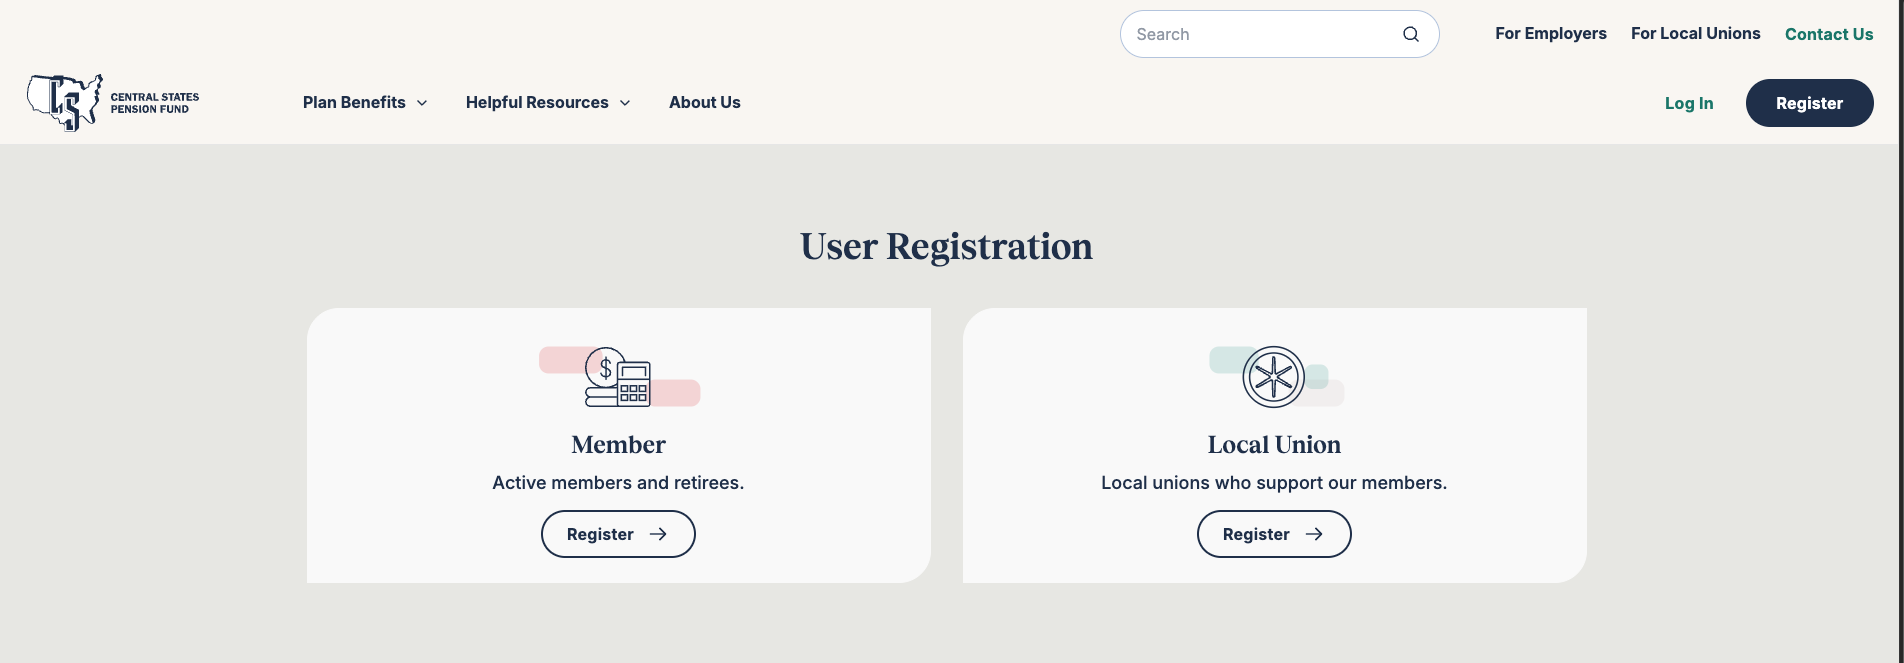Click the Local Union card heading

1274,445
